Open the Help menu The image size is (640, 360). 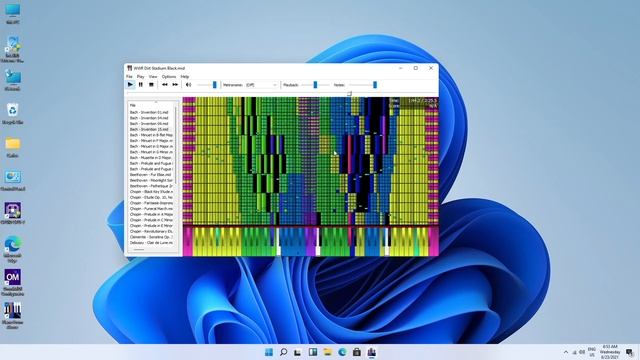185,76
